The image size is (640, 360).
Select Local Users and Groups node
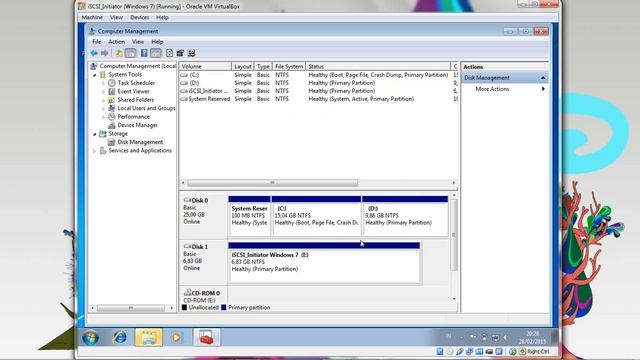pyautogui.click(x=146, y=108)
